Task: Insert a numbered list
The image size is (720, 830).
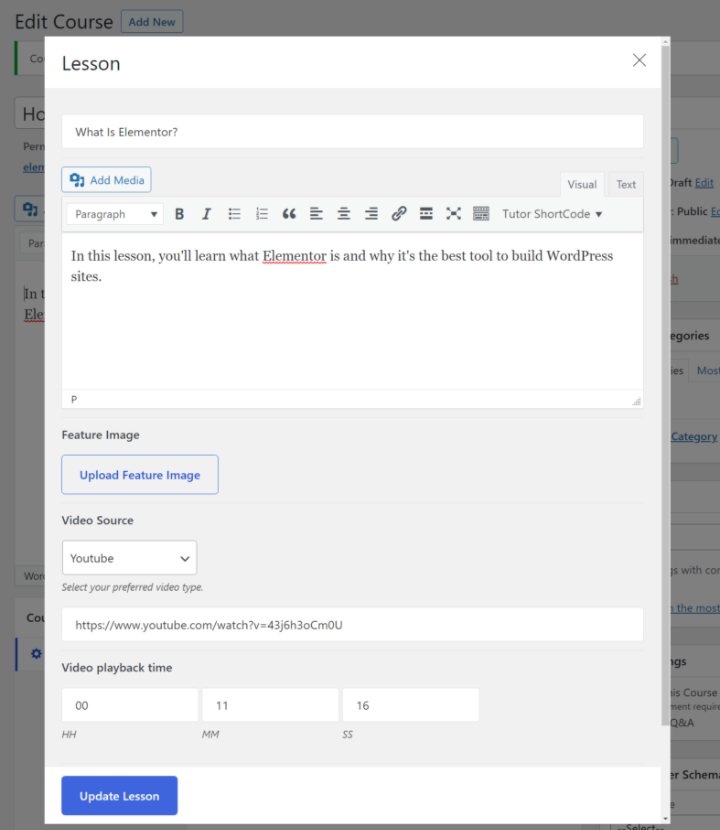Action: tap(262, 214)
